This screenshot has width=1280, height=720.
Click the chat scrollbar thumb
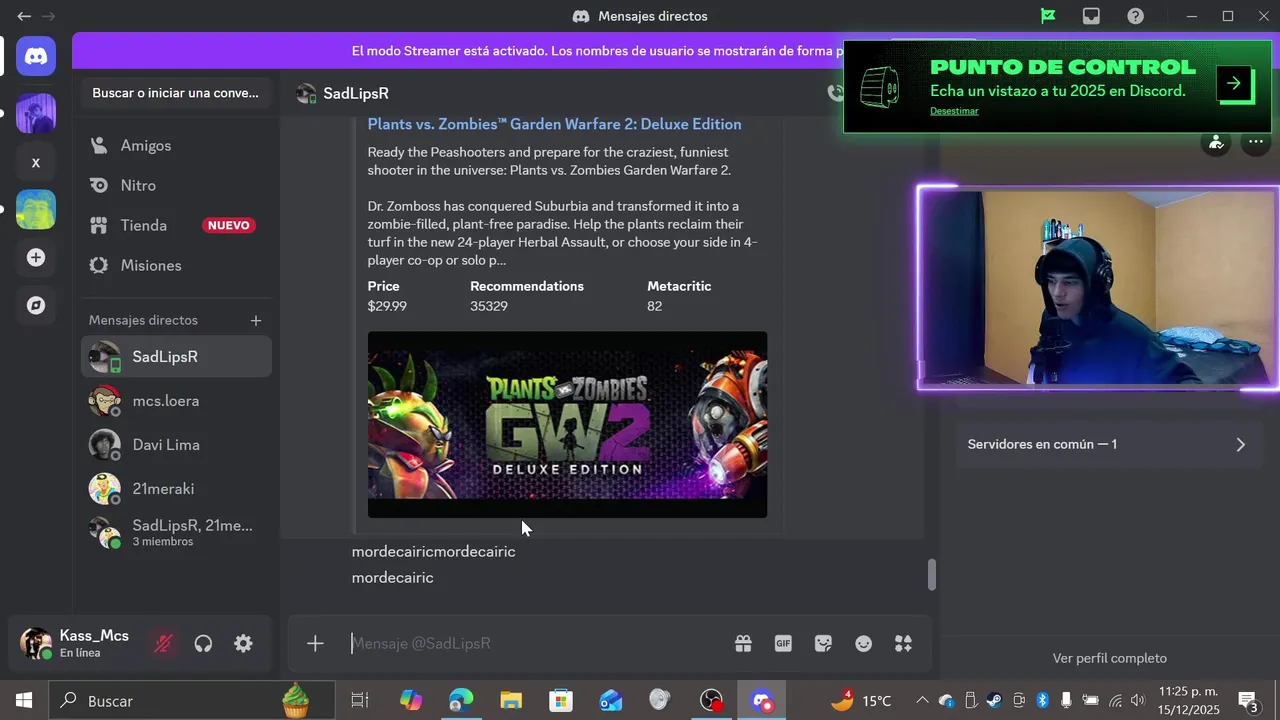pyautogui.click(x=932, y=574)
